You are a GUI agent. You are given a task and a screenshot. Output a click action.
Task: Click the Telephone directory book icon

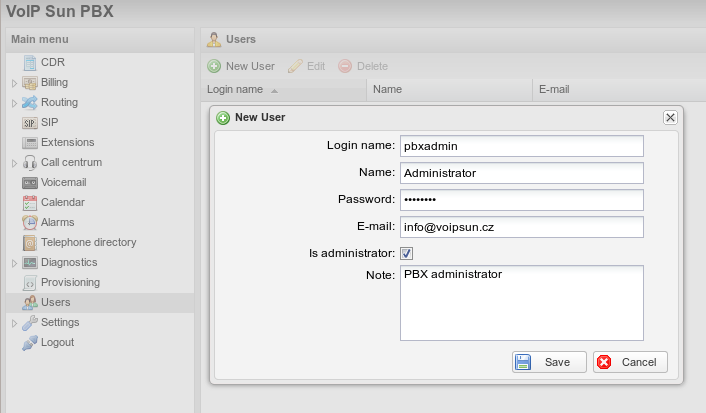coord(30,243)
